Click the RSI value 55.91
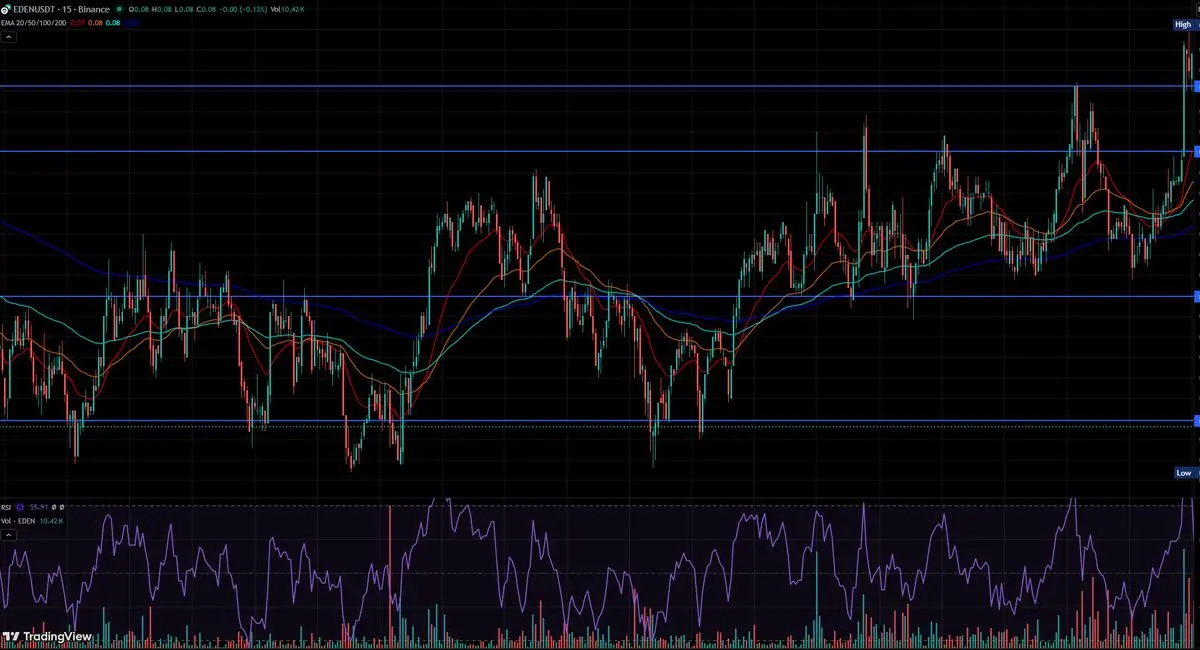The image size is (1200, 650). point(39,507)
